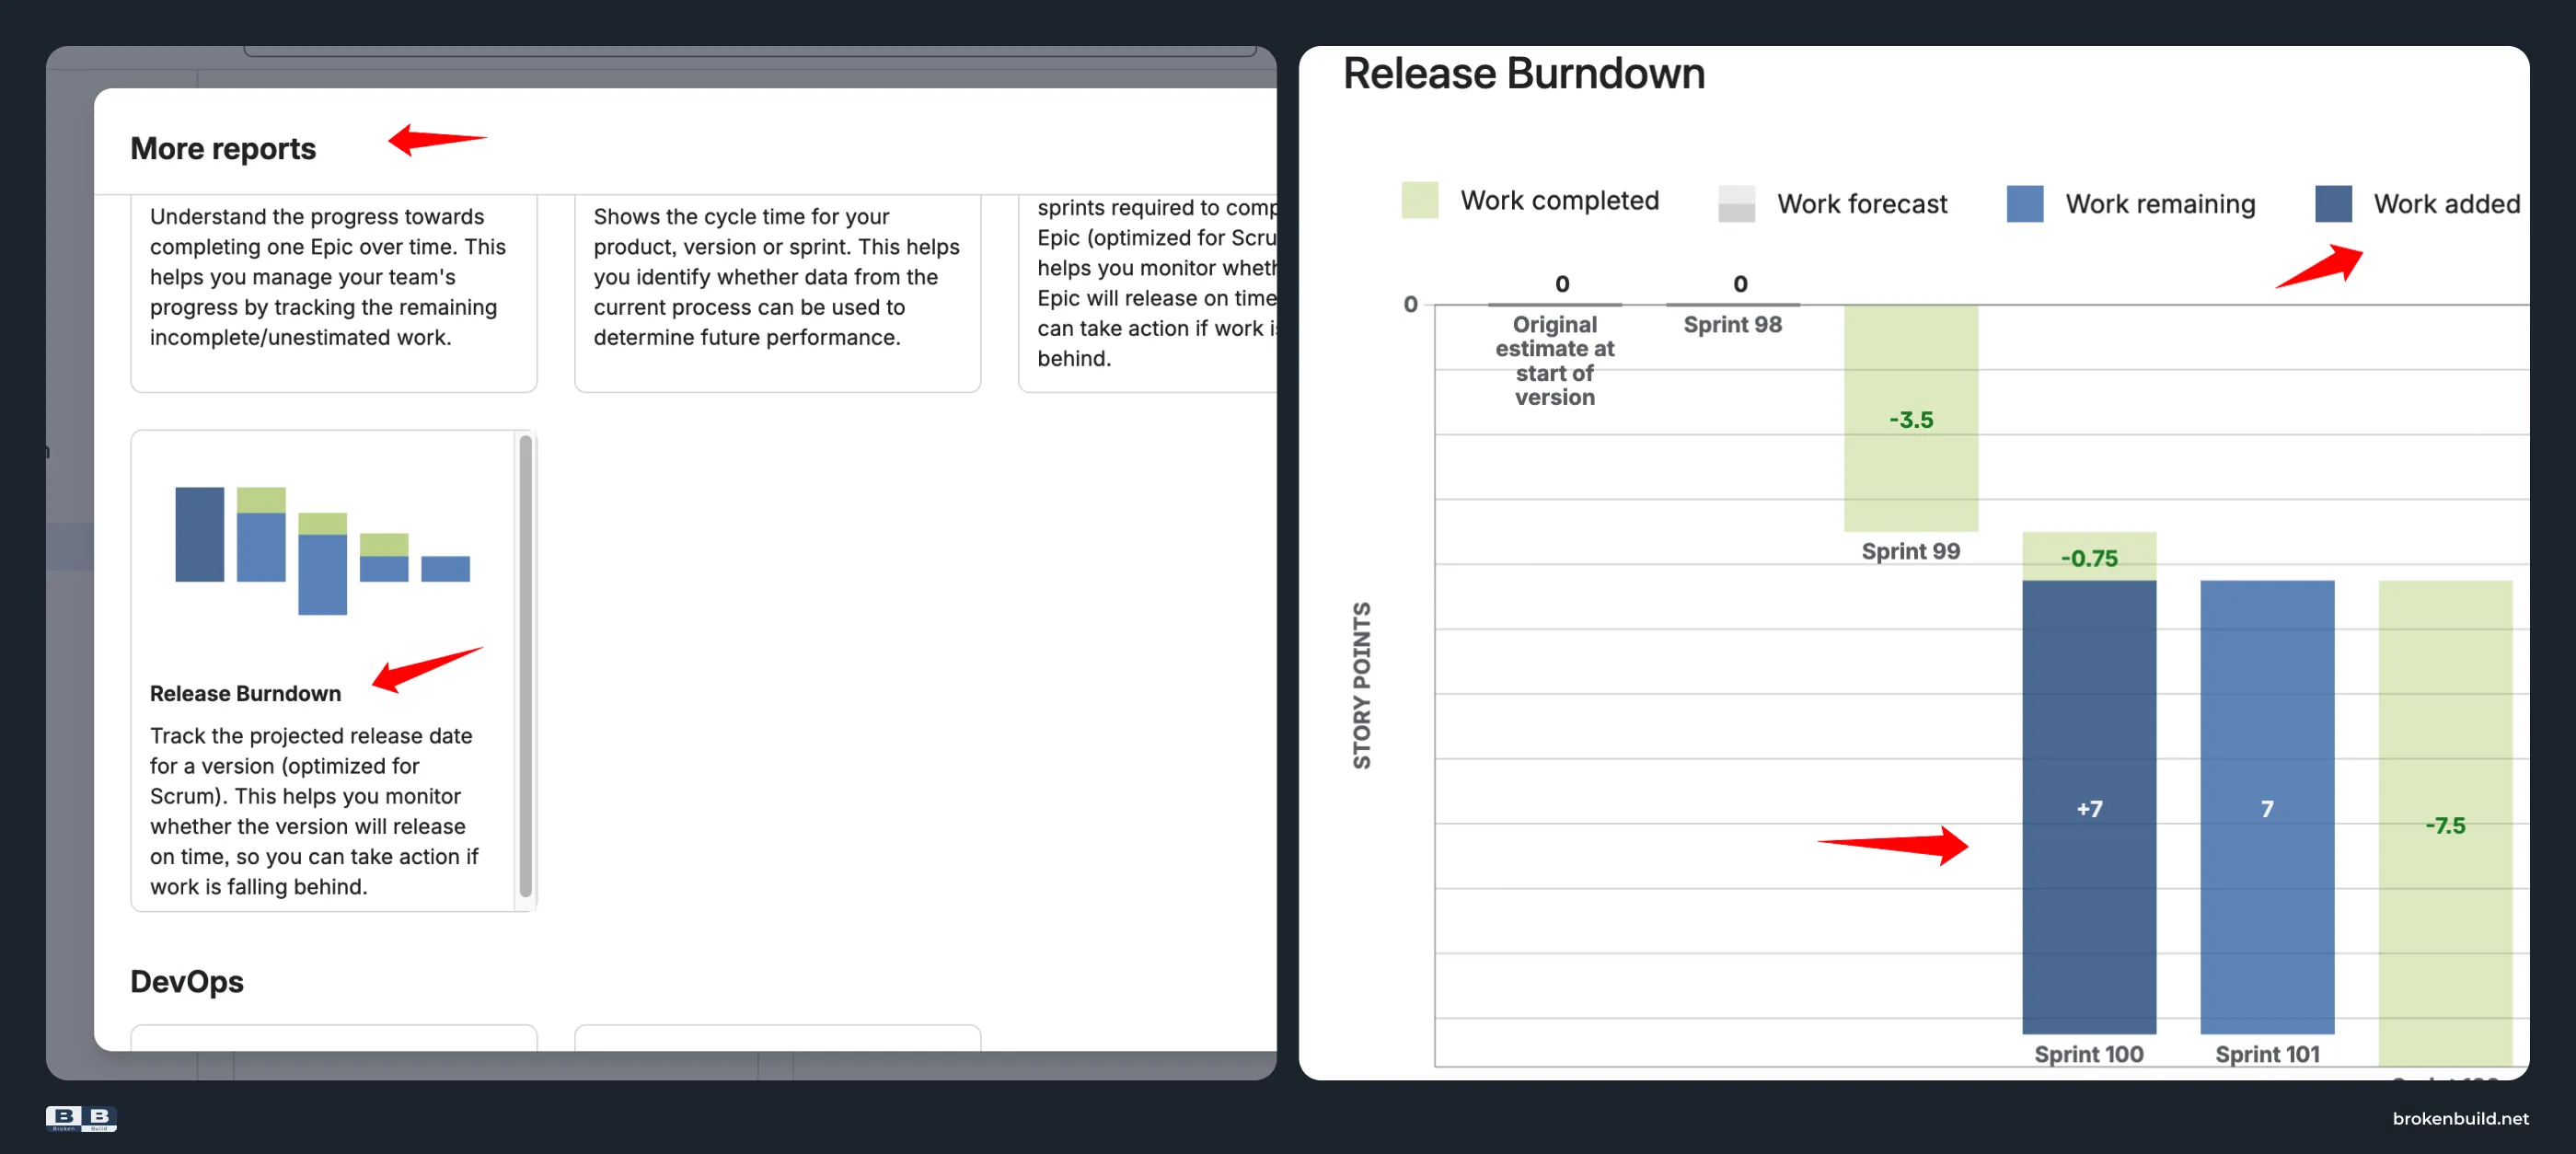Click the Sprint 98 axis label
Viewport: 2576px width, 1154px height.
1732,325
